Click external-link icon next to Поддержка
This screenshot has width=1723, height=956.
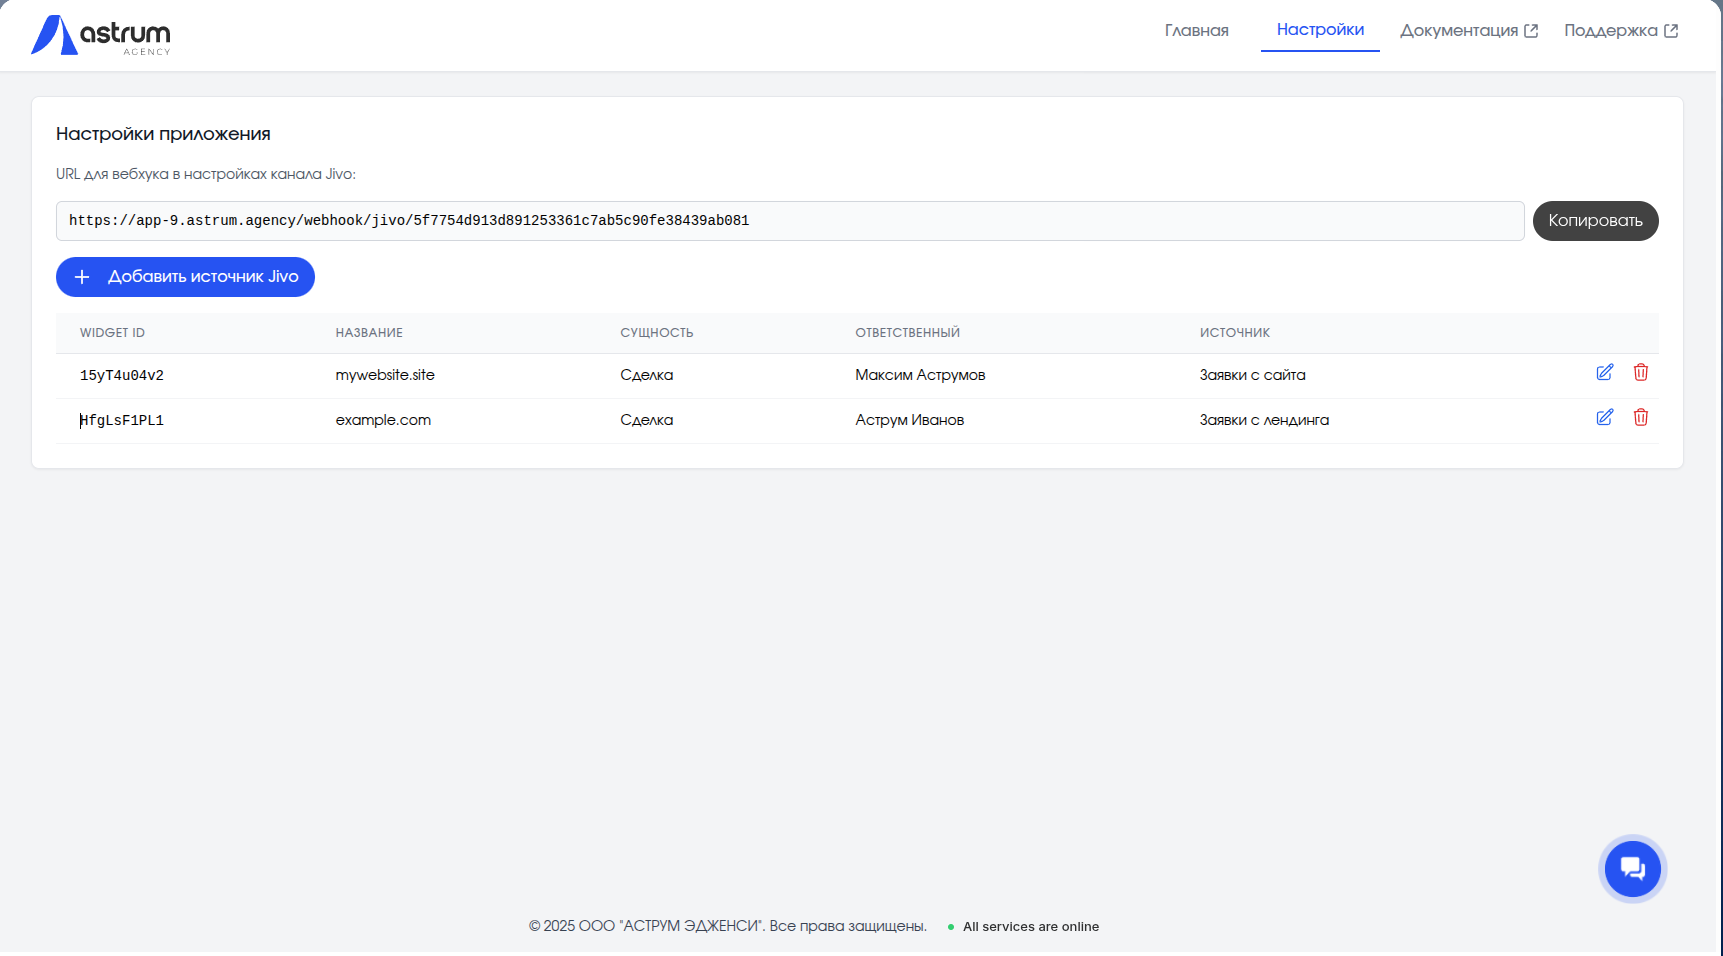tap(1671, 31)
